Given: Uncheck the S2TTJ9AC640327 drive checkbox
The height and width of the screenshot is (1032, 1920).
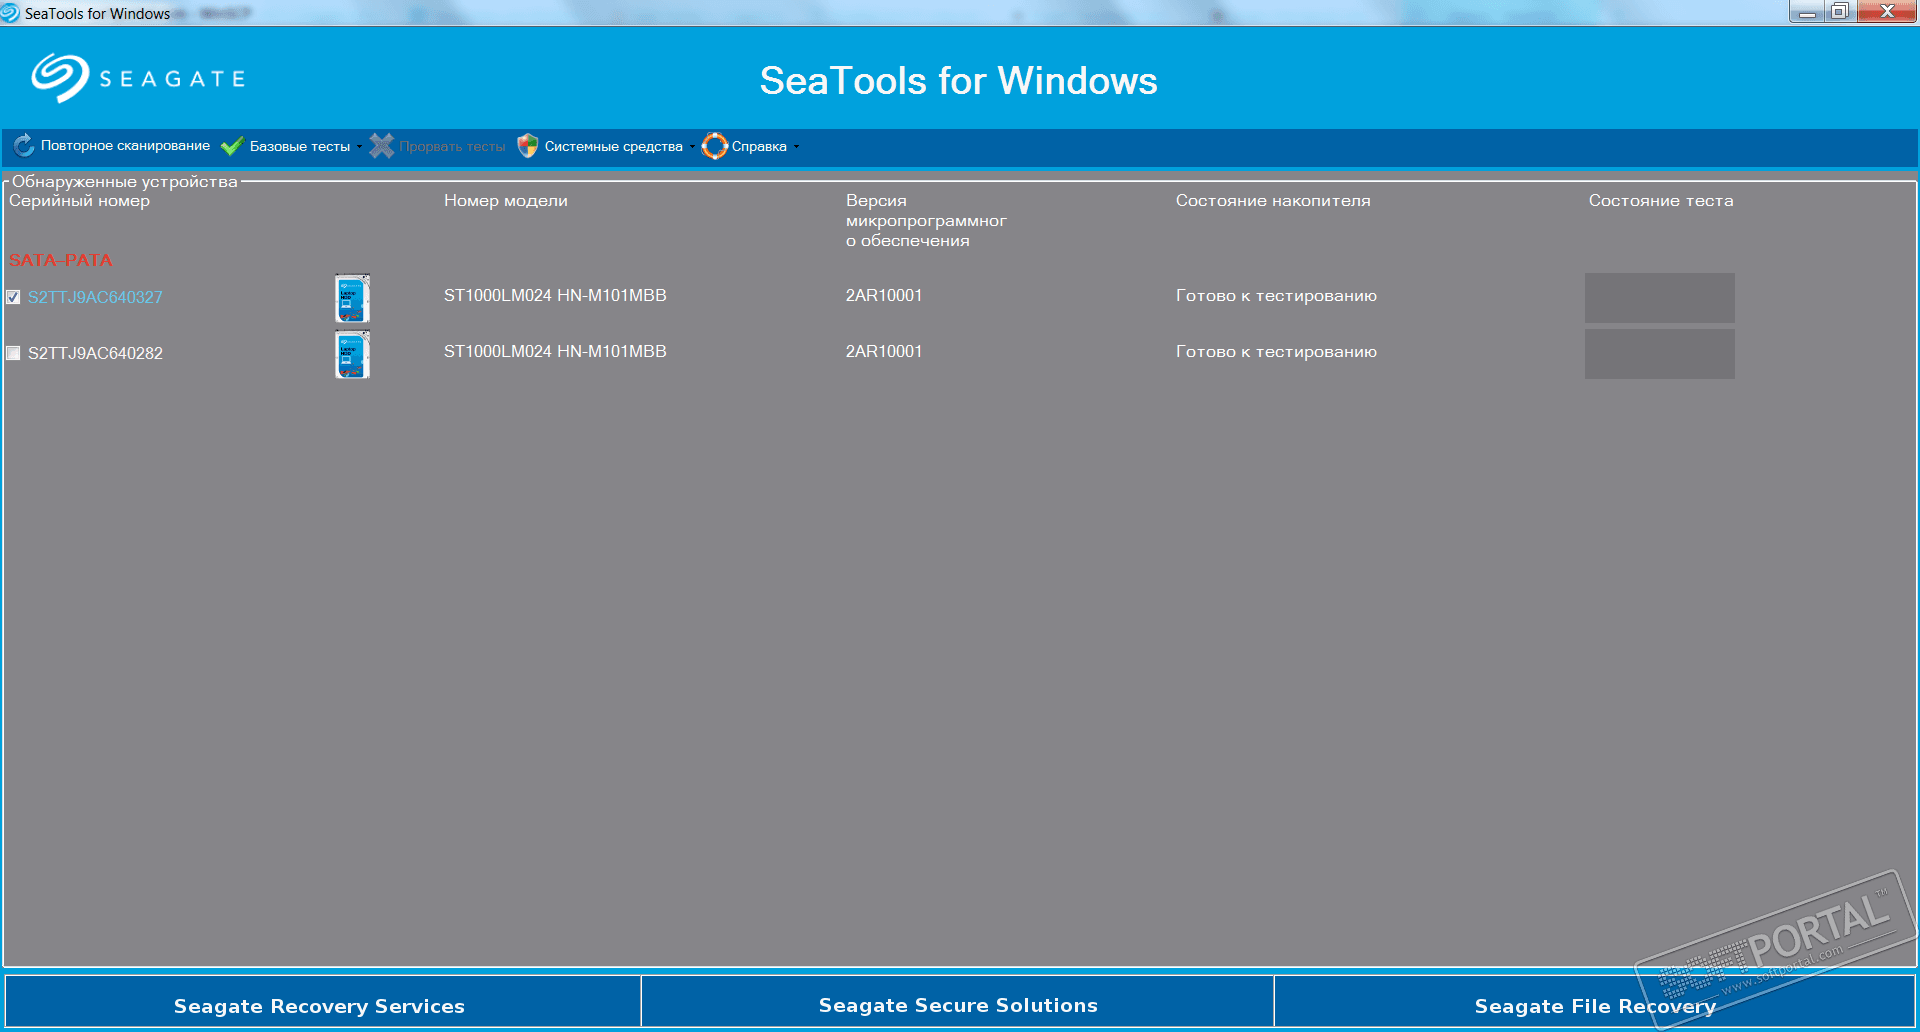Looking at the screenshot, I should (13, 297).
